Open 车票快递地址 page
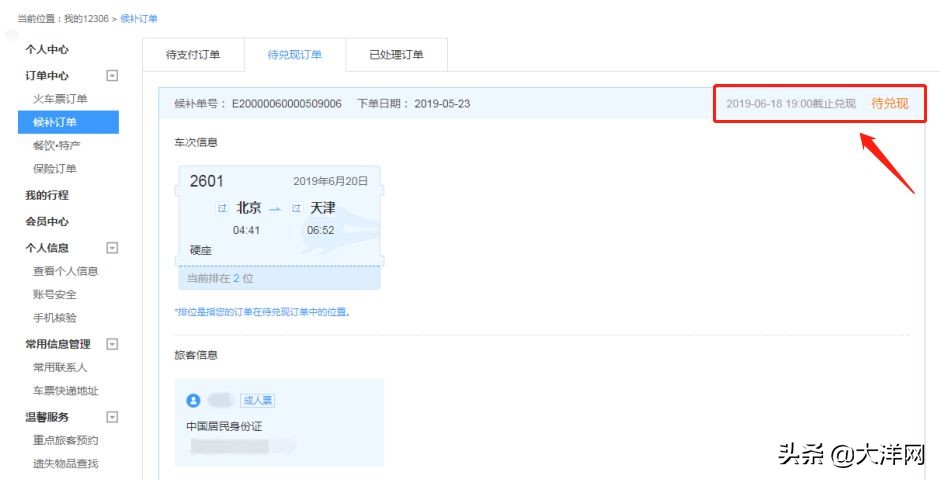Viewport: 940px width, 480px height. pyautogui.click(x=65, y=391)
